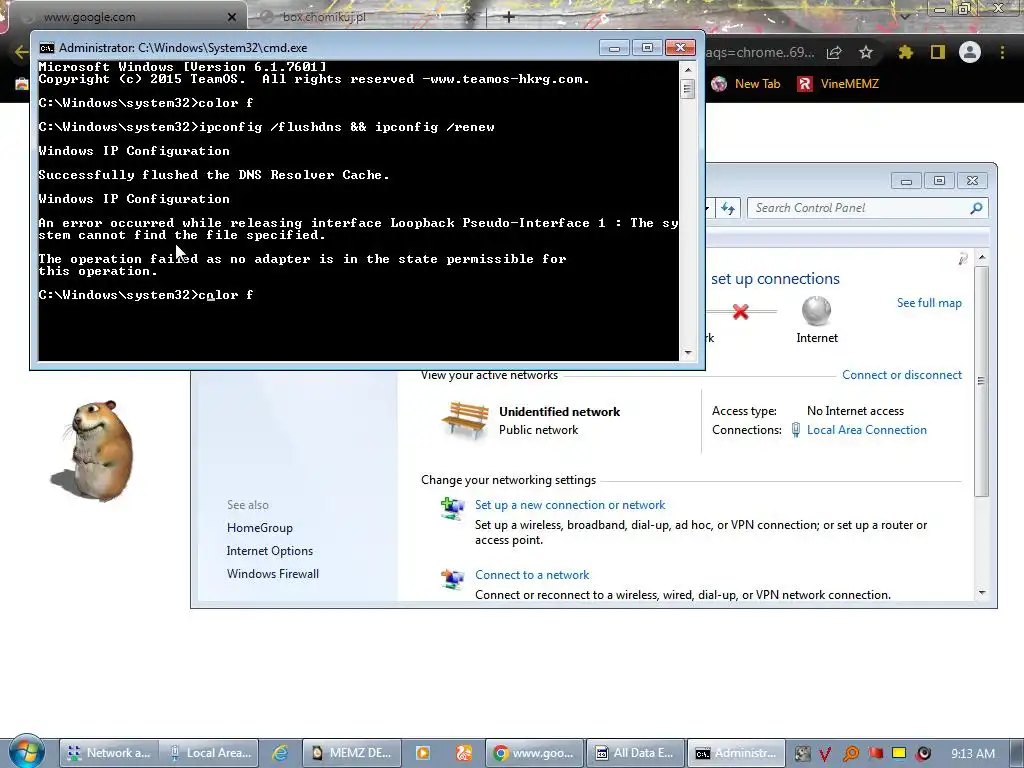Click Control Panel scrollbar down arrow
The image size is (1024, 768).
(982, 593)
